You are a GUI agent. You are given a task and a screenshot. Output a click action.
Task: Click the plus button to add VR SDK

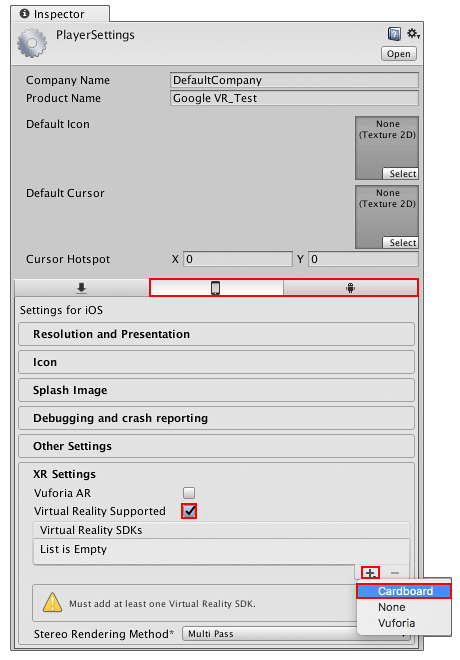click(370, 573)
